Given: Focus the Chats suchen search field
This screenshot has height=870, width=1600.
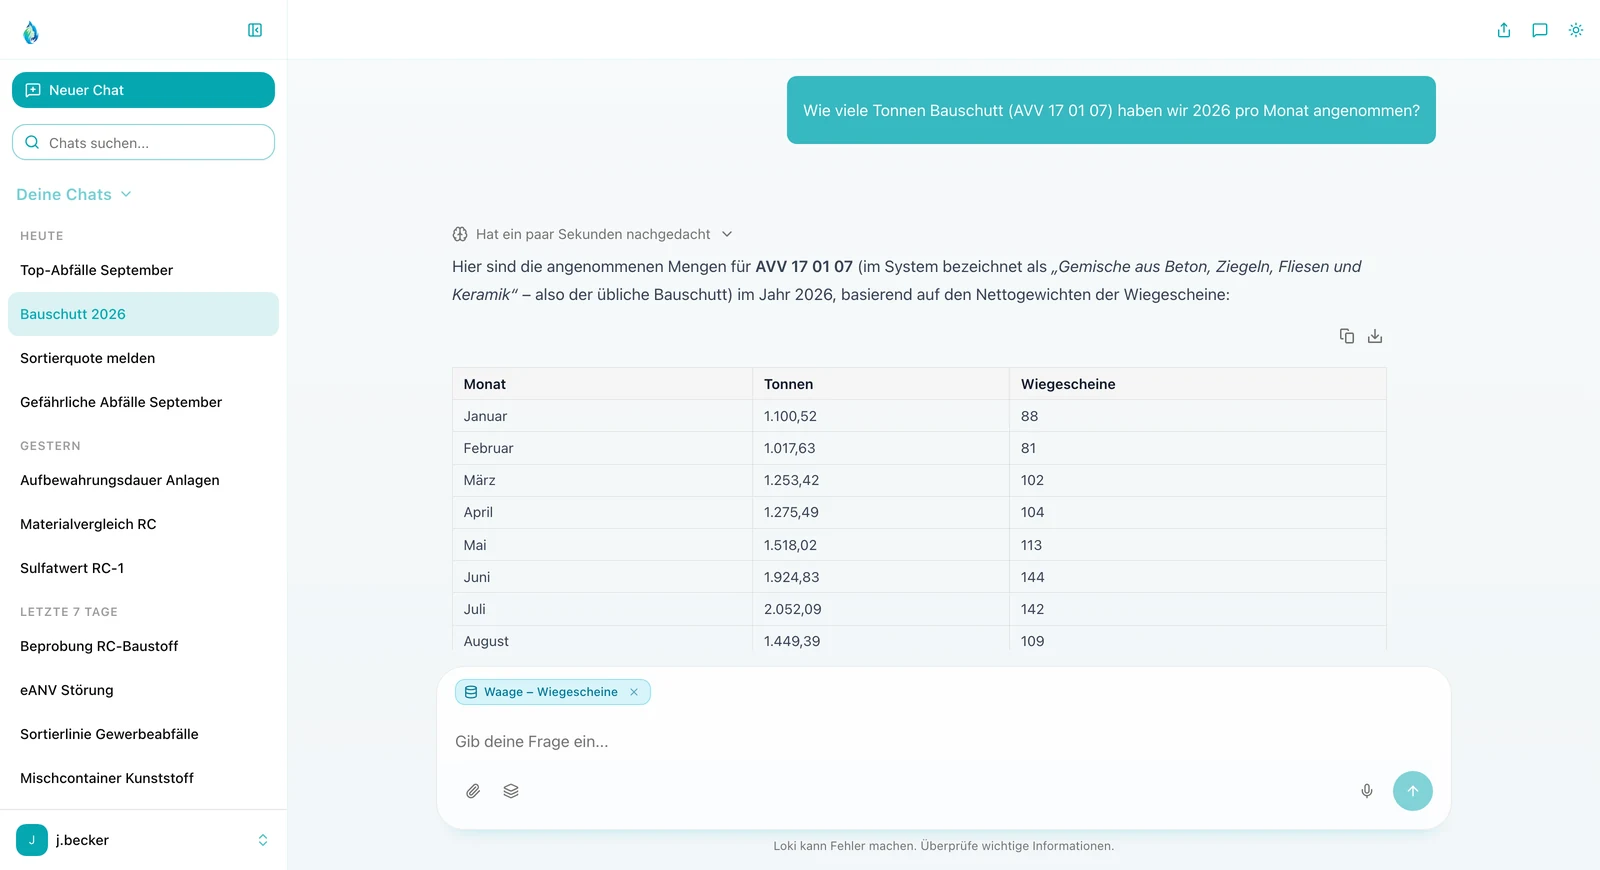Looking at the screenshot, I should pos(143,142).
